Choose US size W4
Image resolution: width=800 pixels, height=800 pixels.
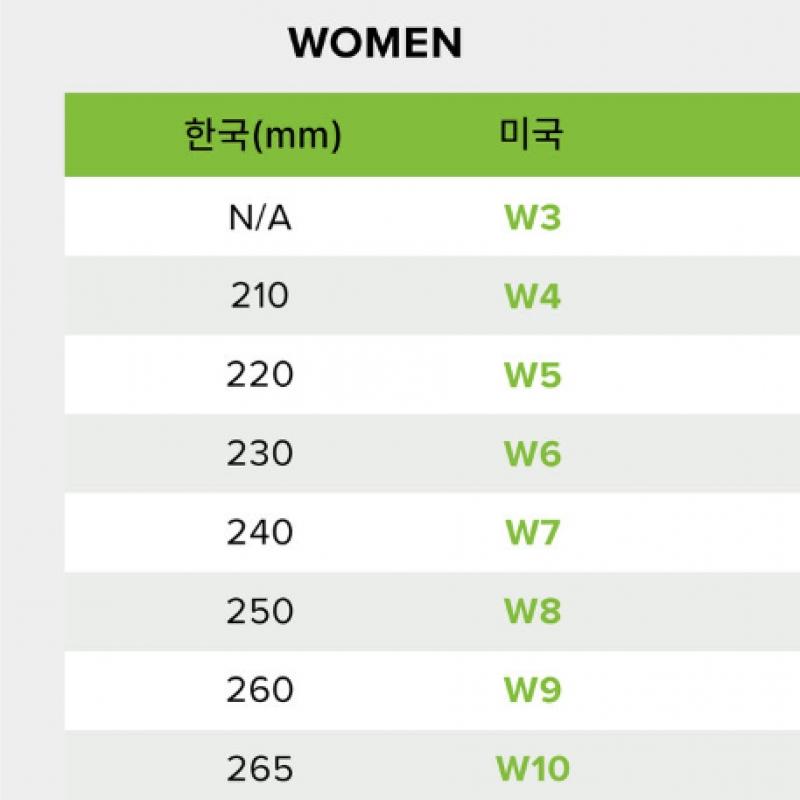pyautogui.click(x=532, y=297)
